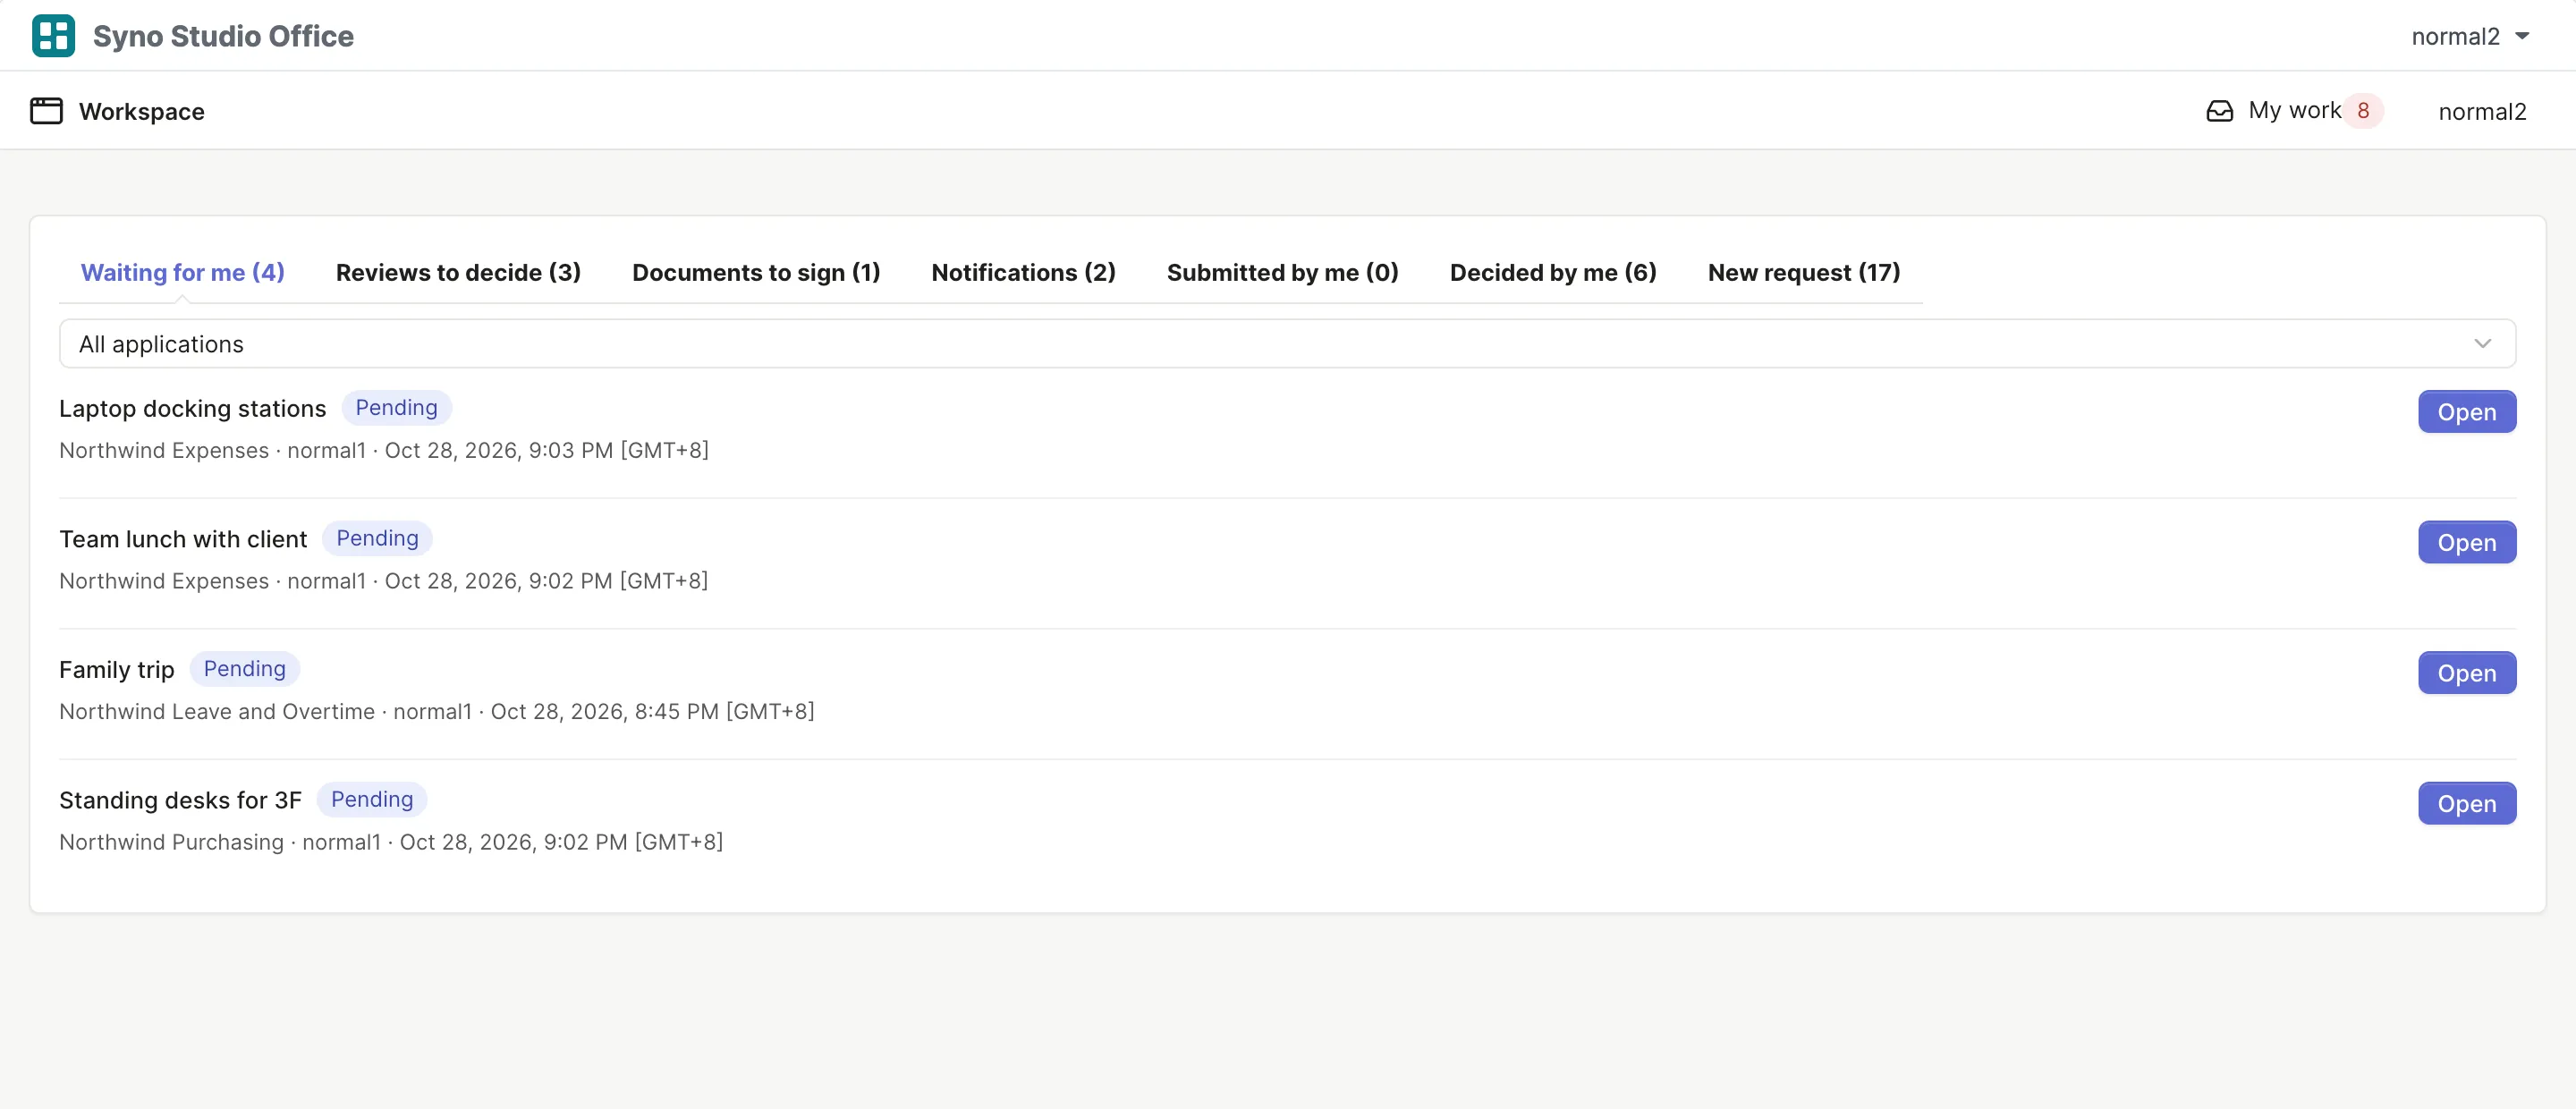Click the Standing desks for 3F title
Screen dimensions: 2576x1109
click(180, 800)
